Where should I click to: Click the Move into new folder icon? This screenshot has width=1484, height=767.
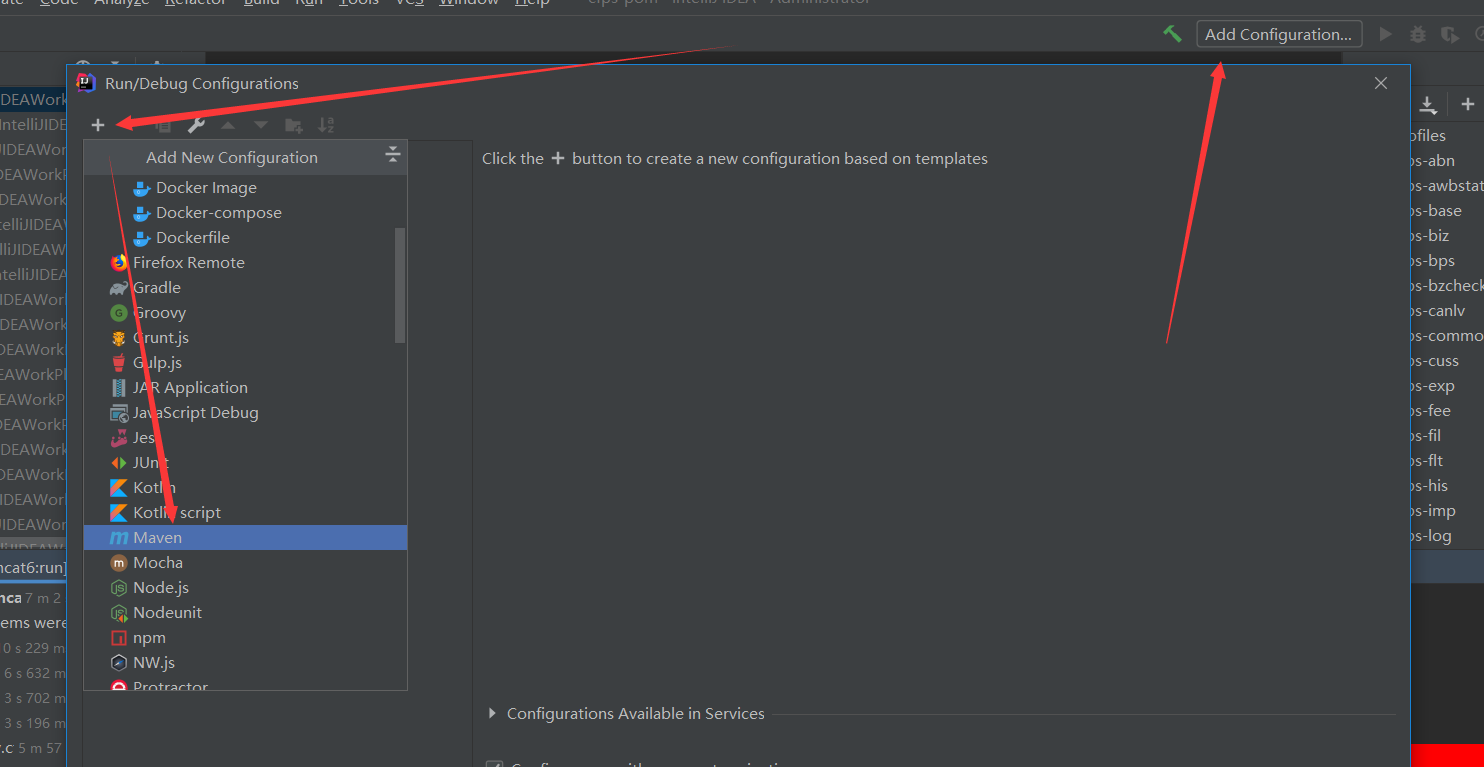[293, 125]
